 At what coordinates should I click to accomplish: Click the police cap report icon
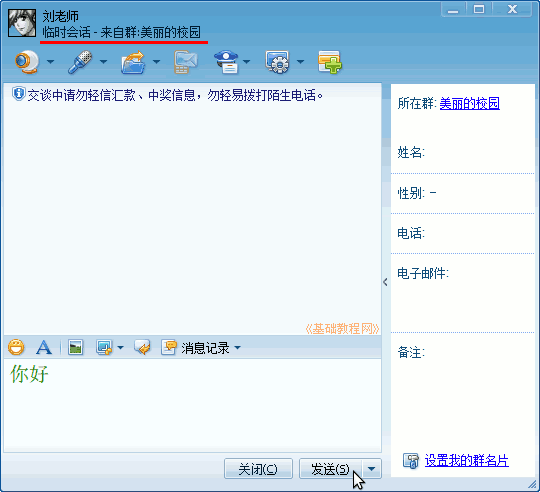[x=226, y=62]
